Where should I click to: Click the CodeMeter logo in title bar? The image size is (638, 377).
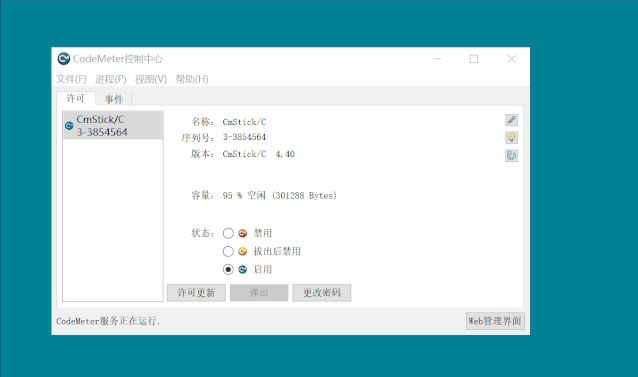[63, 59]
